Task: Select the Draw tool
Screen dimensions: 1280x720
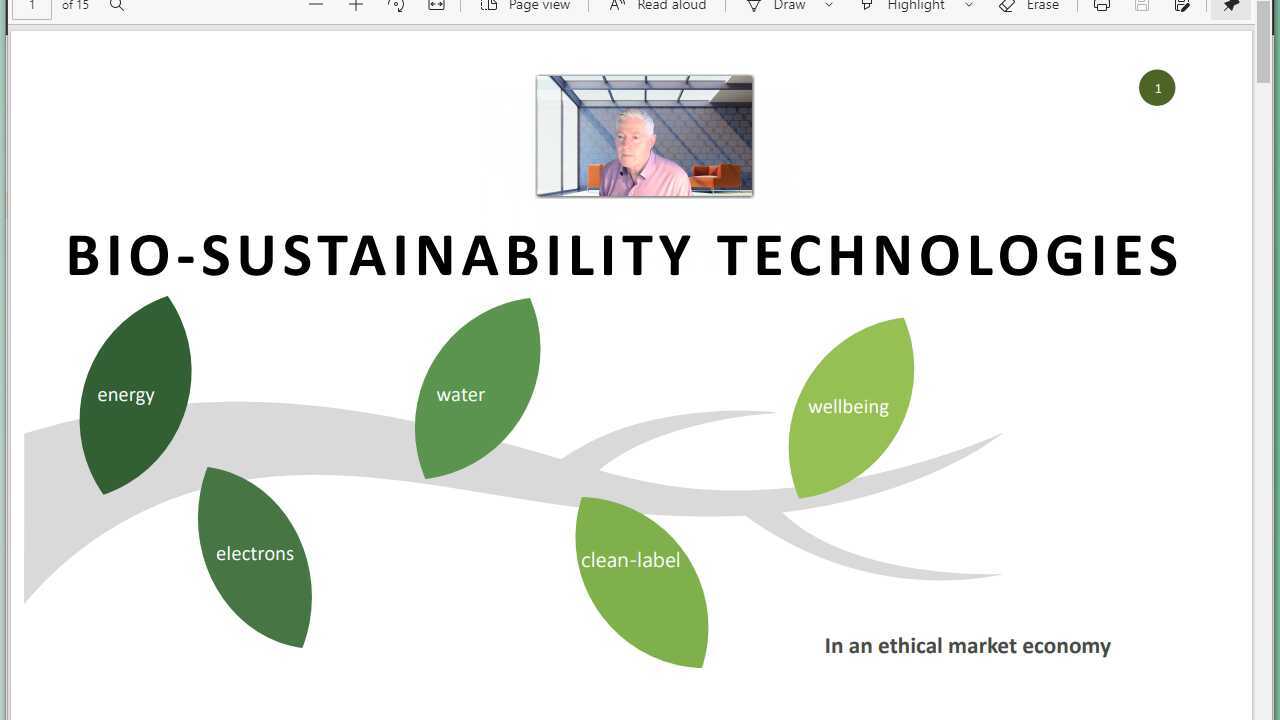Action: [776, 6]
